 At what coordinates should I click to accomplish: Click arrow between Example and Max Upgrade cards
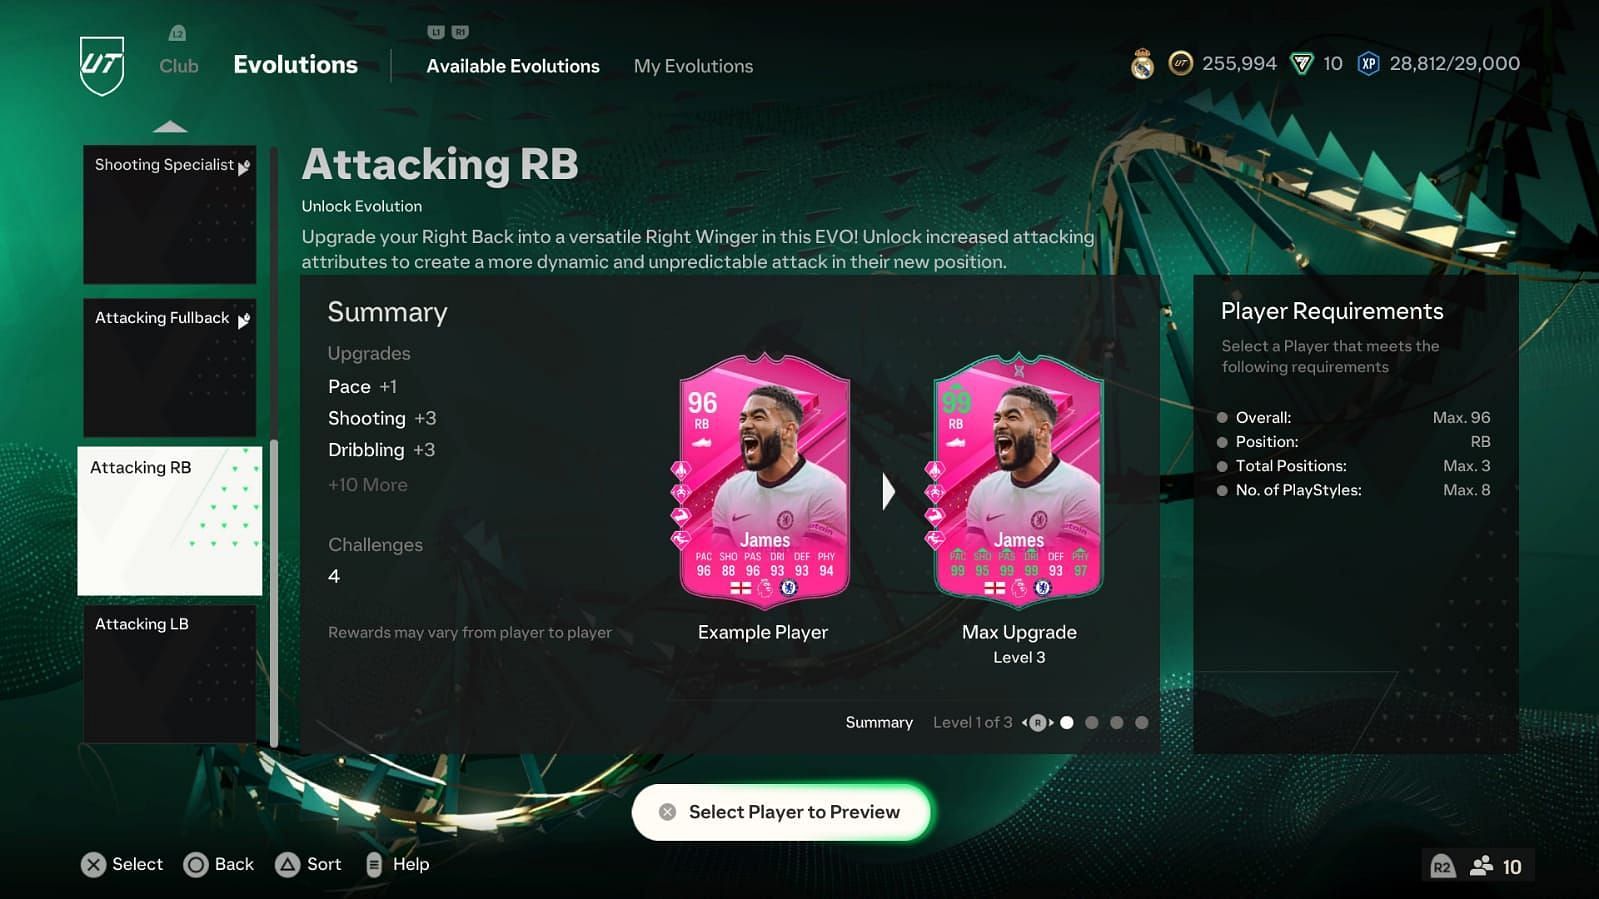tap(888, 491)
